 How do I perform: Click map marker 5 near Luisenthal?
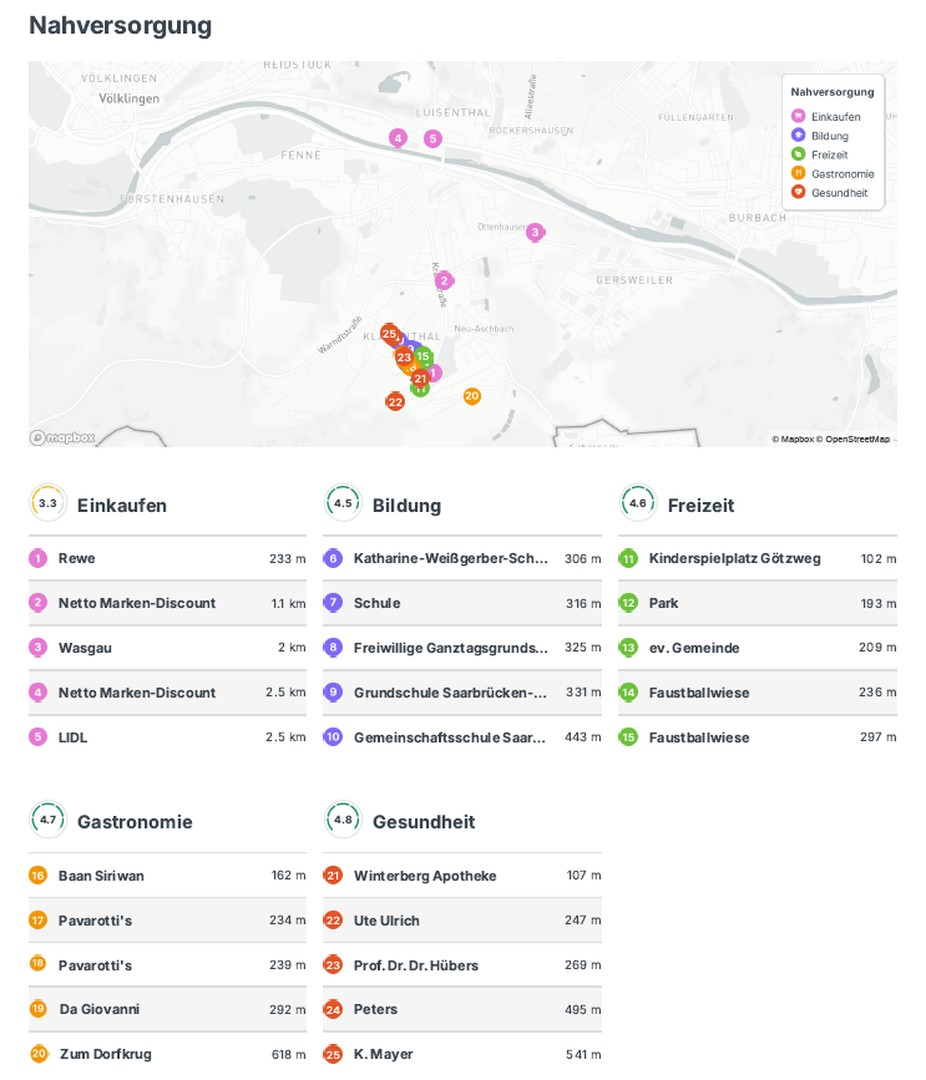(x=432, y=138)
